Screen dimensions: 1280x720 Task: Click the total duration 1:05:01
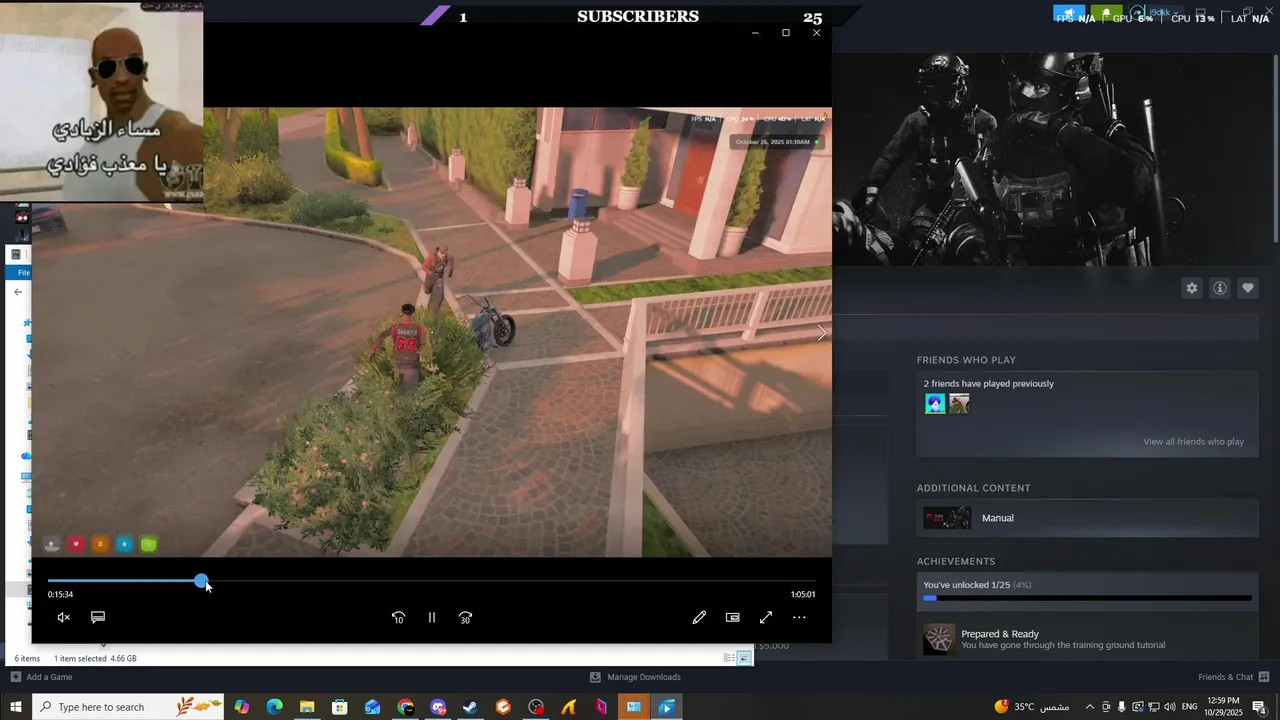pyautogui.click(x=803, y=595)
